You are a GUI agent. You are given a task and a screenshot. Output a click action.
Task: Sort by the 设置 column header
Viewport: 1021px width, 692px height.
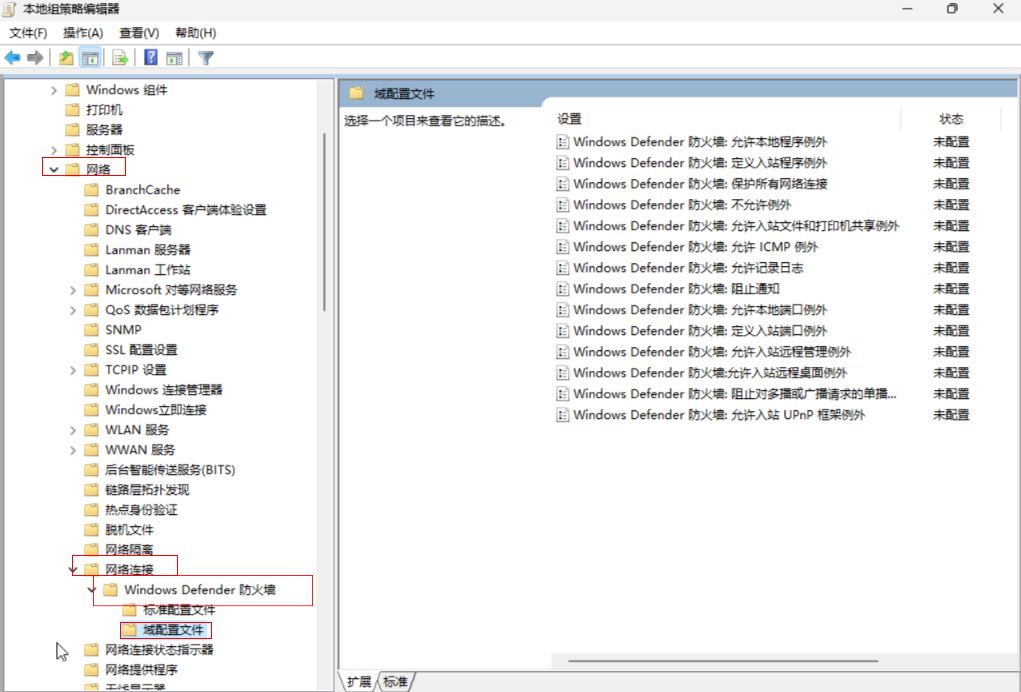point(569,118)
